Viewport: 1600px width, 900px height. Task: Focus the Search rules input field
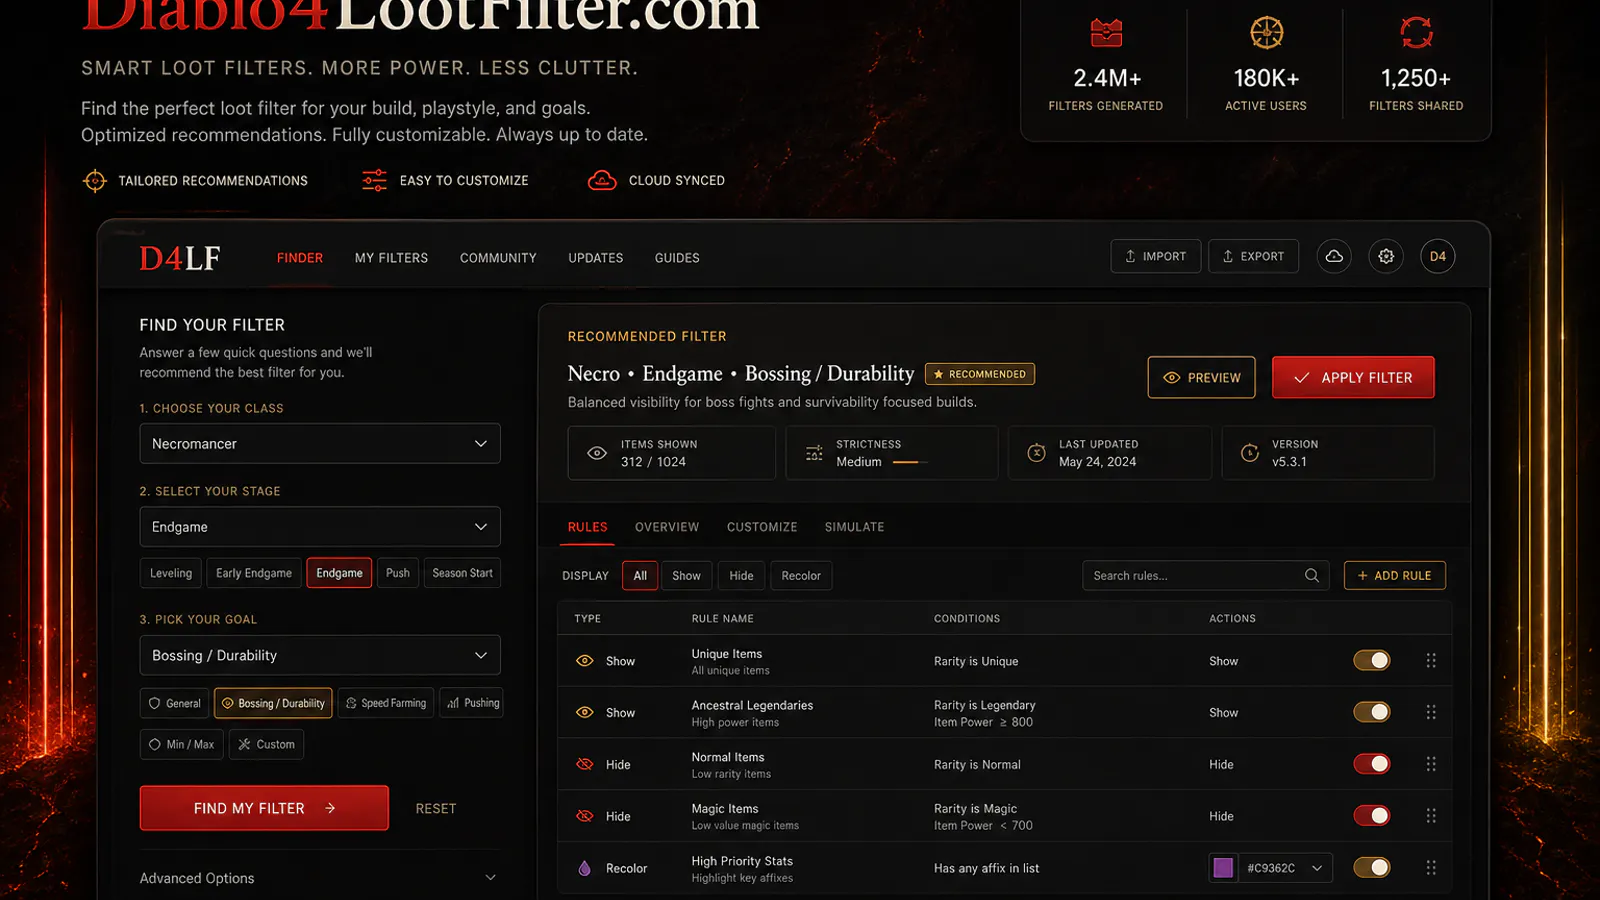click(1206, 576)
